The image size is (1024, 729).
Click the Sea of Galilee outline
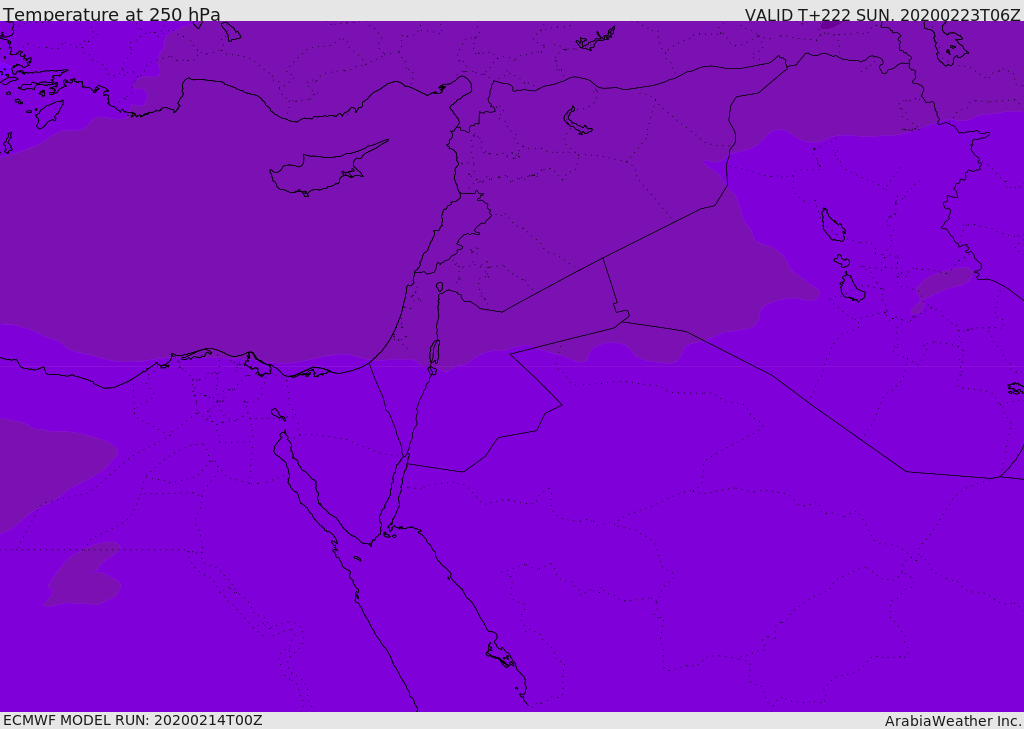(440, 287)
